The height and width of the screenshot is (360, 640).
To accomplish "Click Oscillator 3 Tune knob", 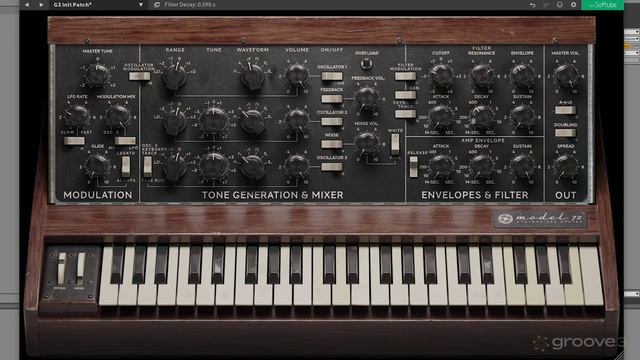I will tap(213, 165).
